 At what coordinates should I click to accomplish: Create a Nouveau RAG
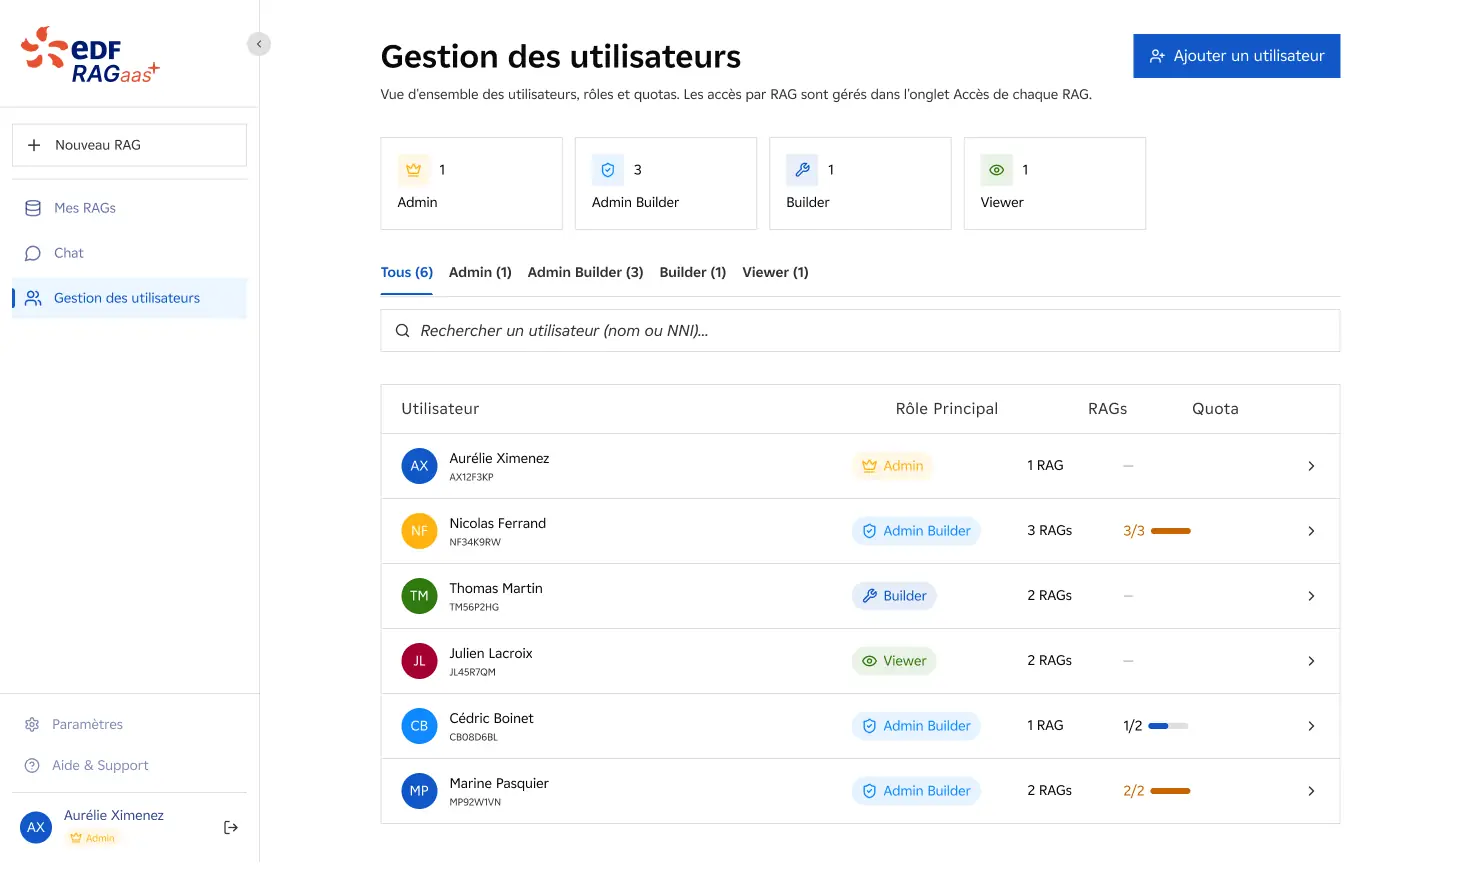point(129,145)
